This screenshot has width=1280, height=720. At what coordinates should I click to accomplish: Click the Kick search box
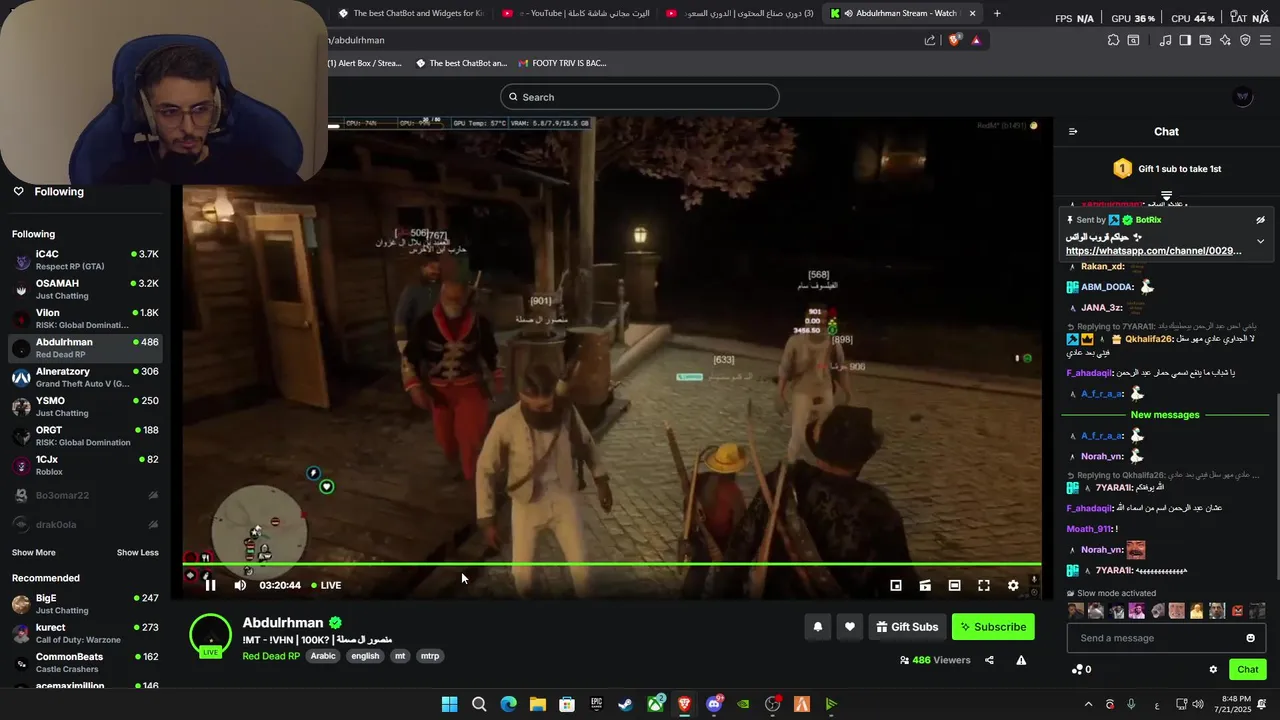(640, 97)
